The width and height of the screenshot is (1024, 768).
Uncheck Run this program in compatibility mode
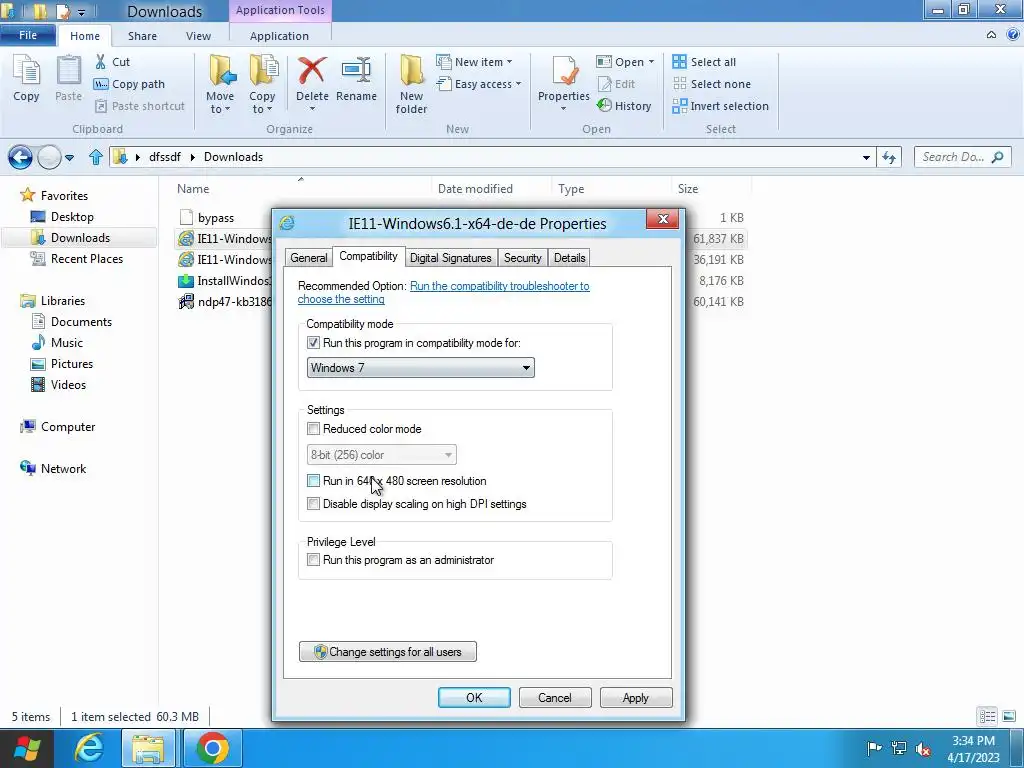pyautogui.click(x=313, y=343)
